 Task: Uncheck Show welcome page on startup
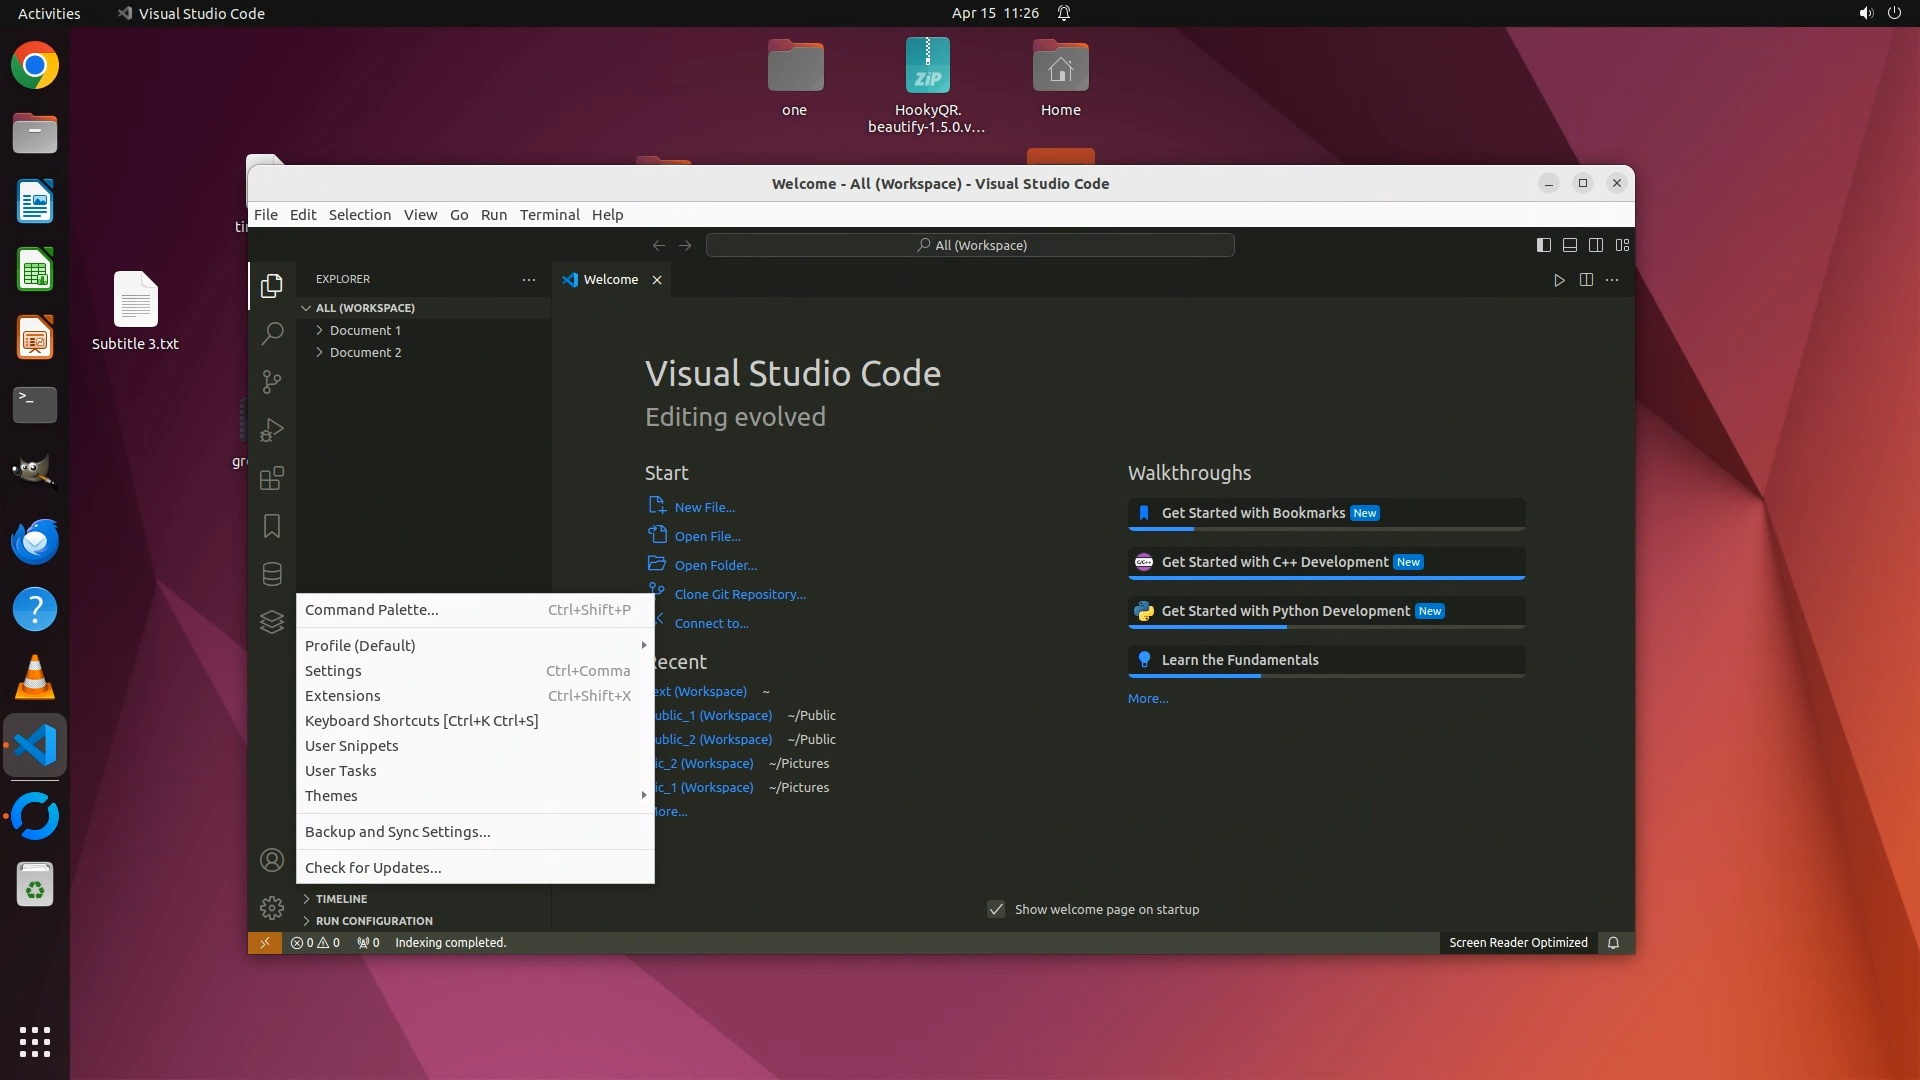(996, 909)
